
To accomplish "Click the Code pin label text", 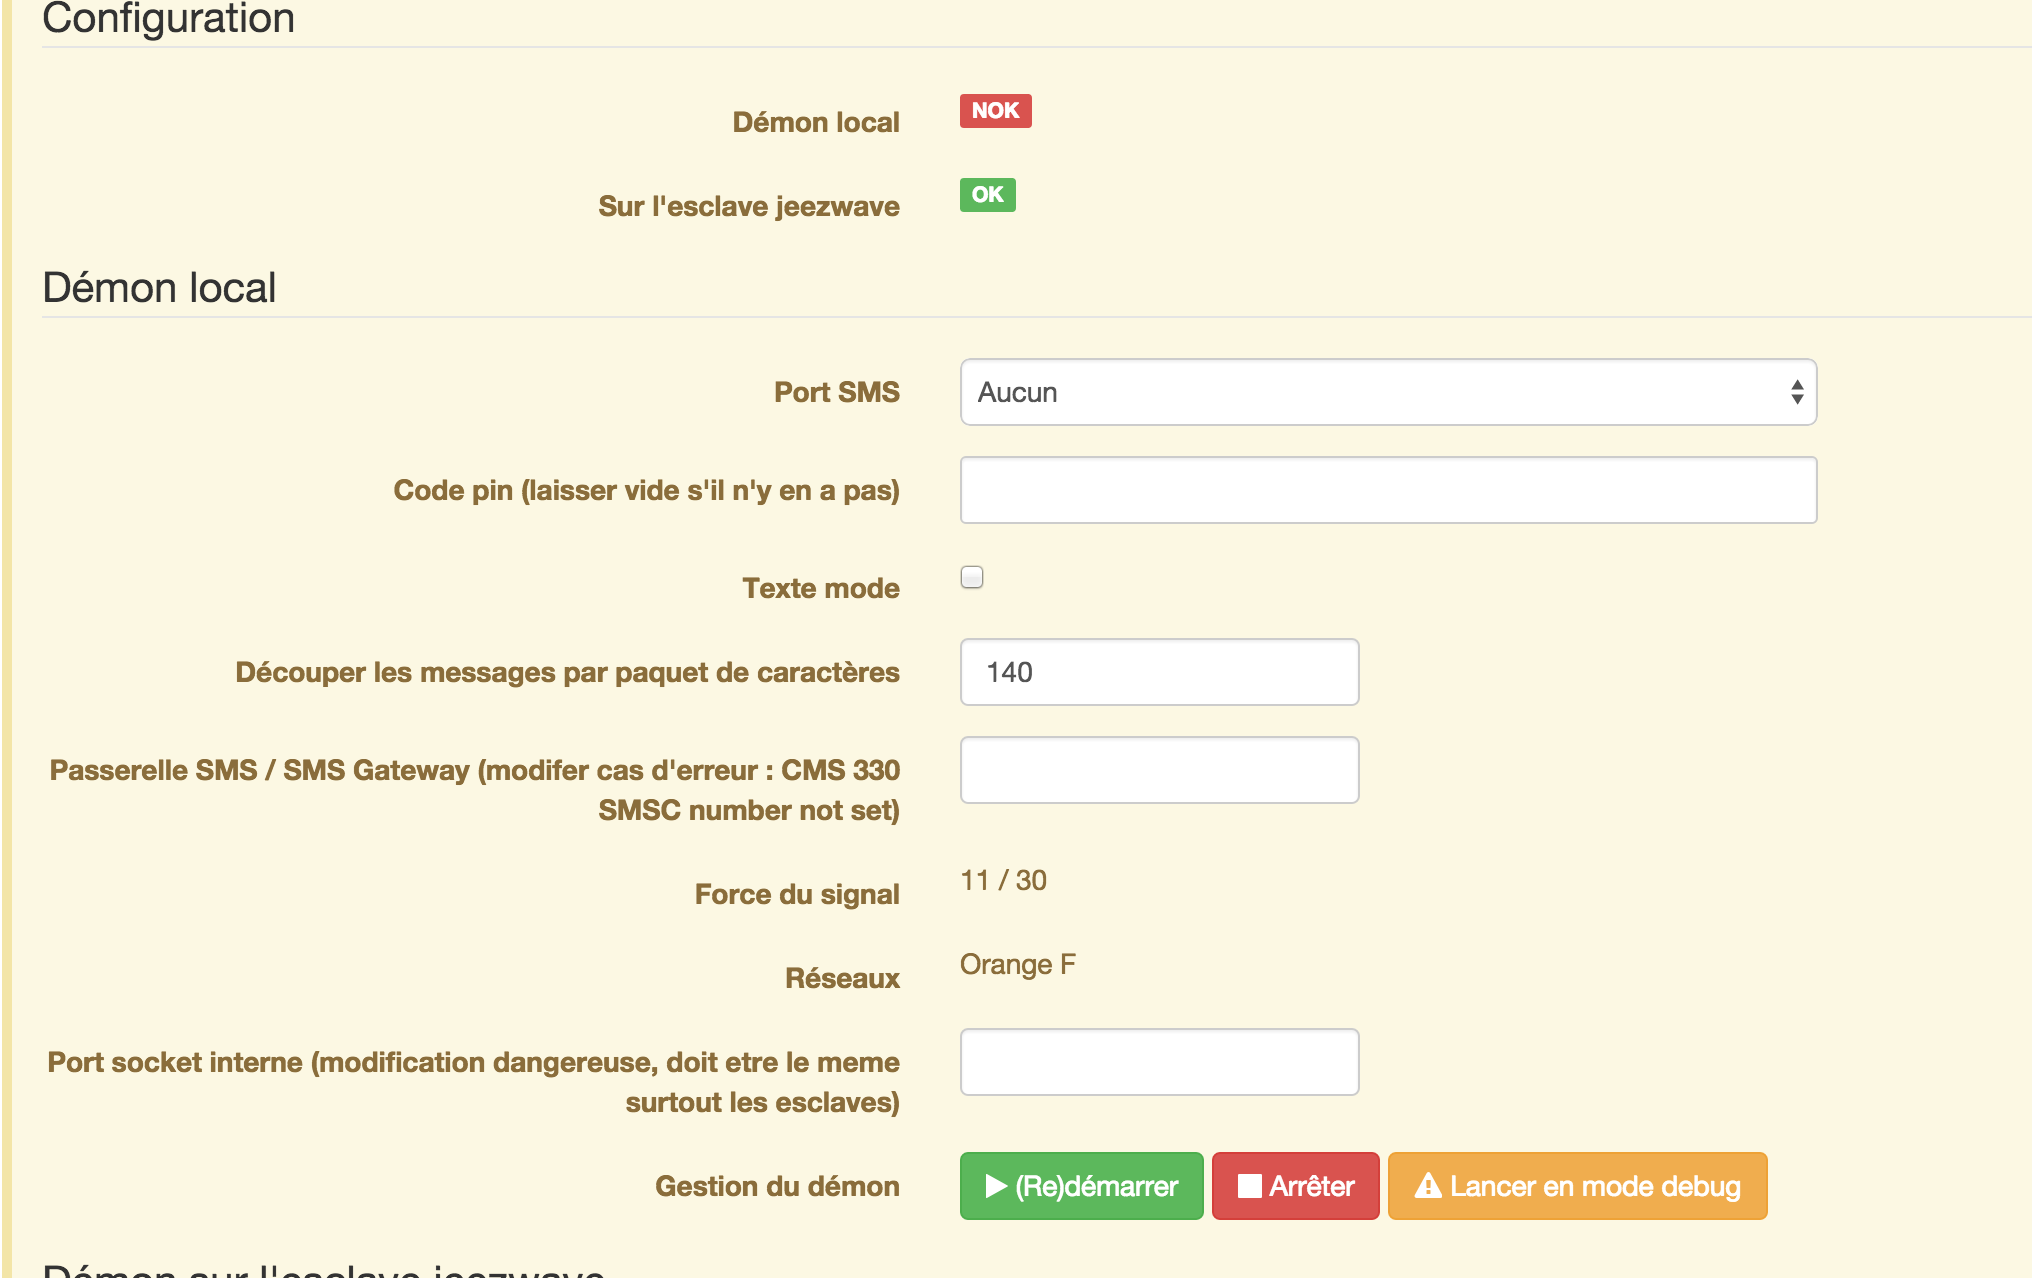I will coord(646,490).
